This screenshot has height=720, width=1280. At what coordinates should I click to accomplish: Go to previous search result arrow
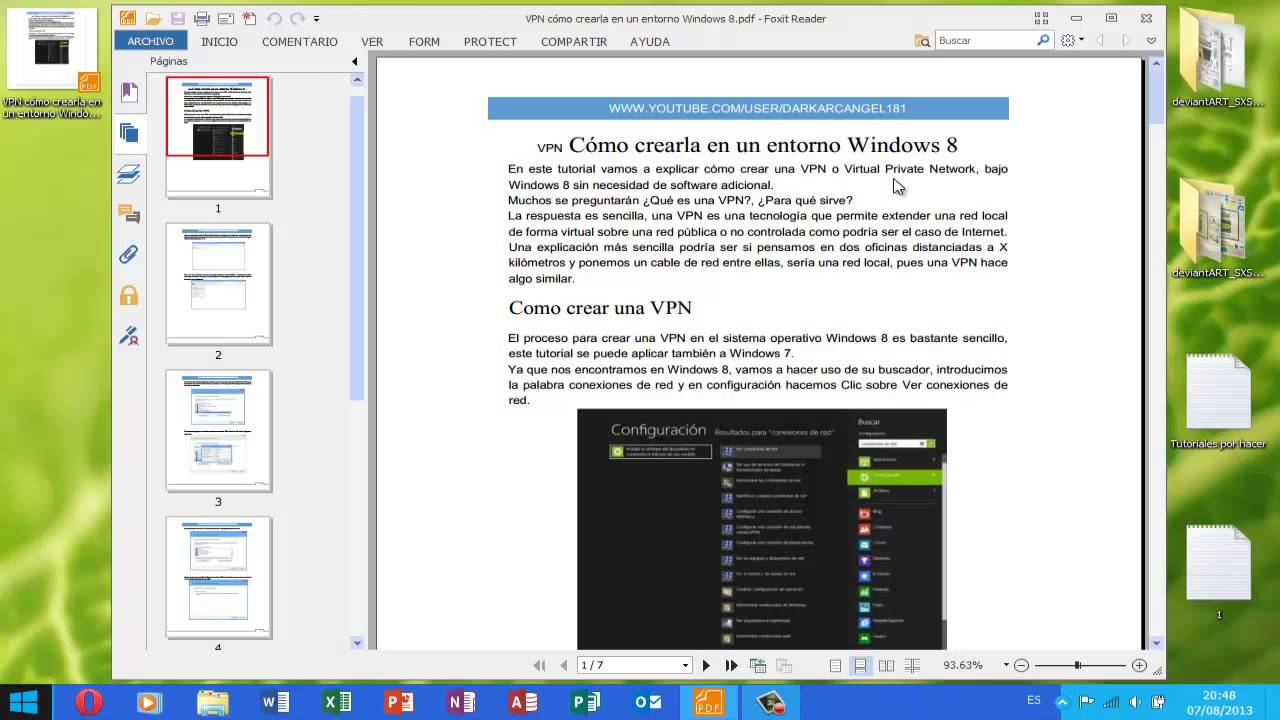click(1100, 40)
